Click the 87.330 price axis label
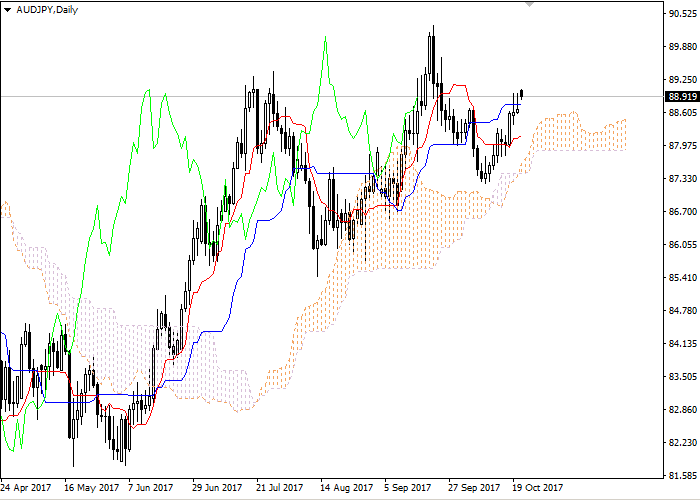700x500 pixels. click(683, 179)
